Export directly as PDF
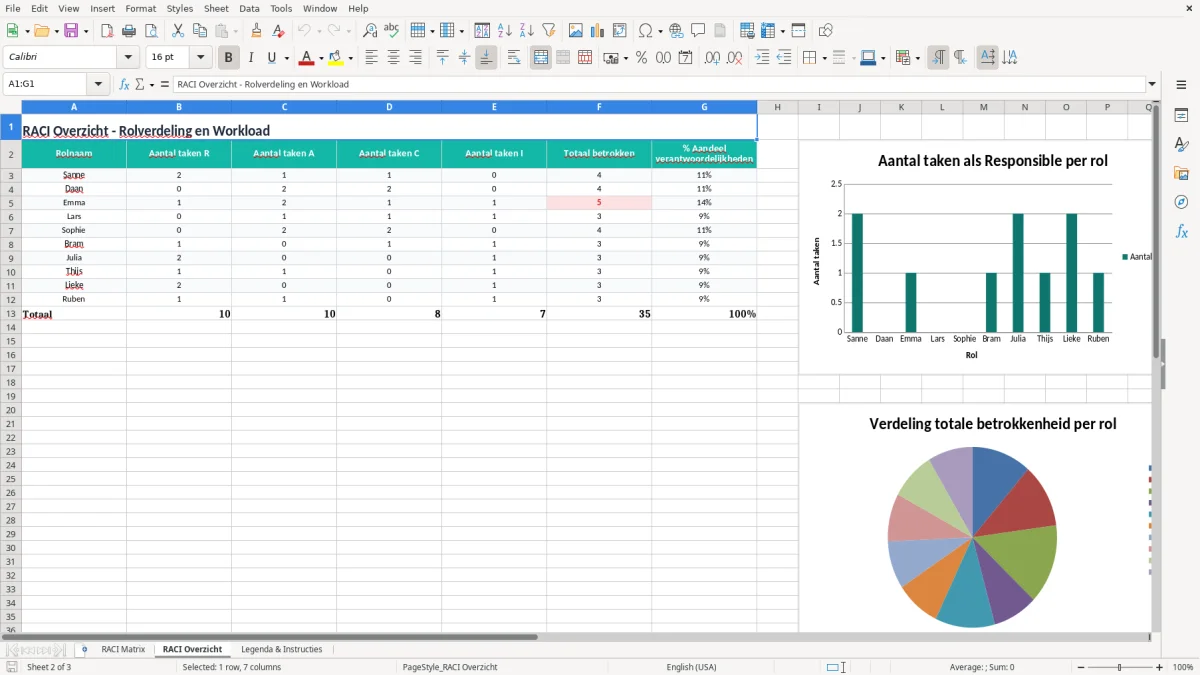This screenshot has width=1200, height=675. click(107, 31)
